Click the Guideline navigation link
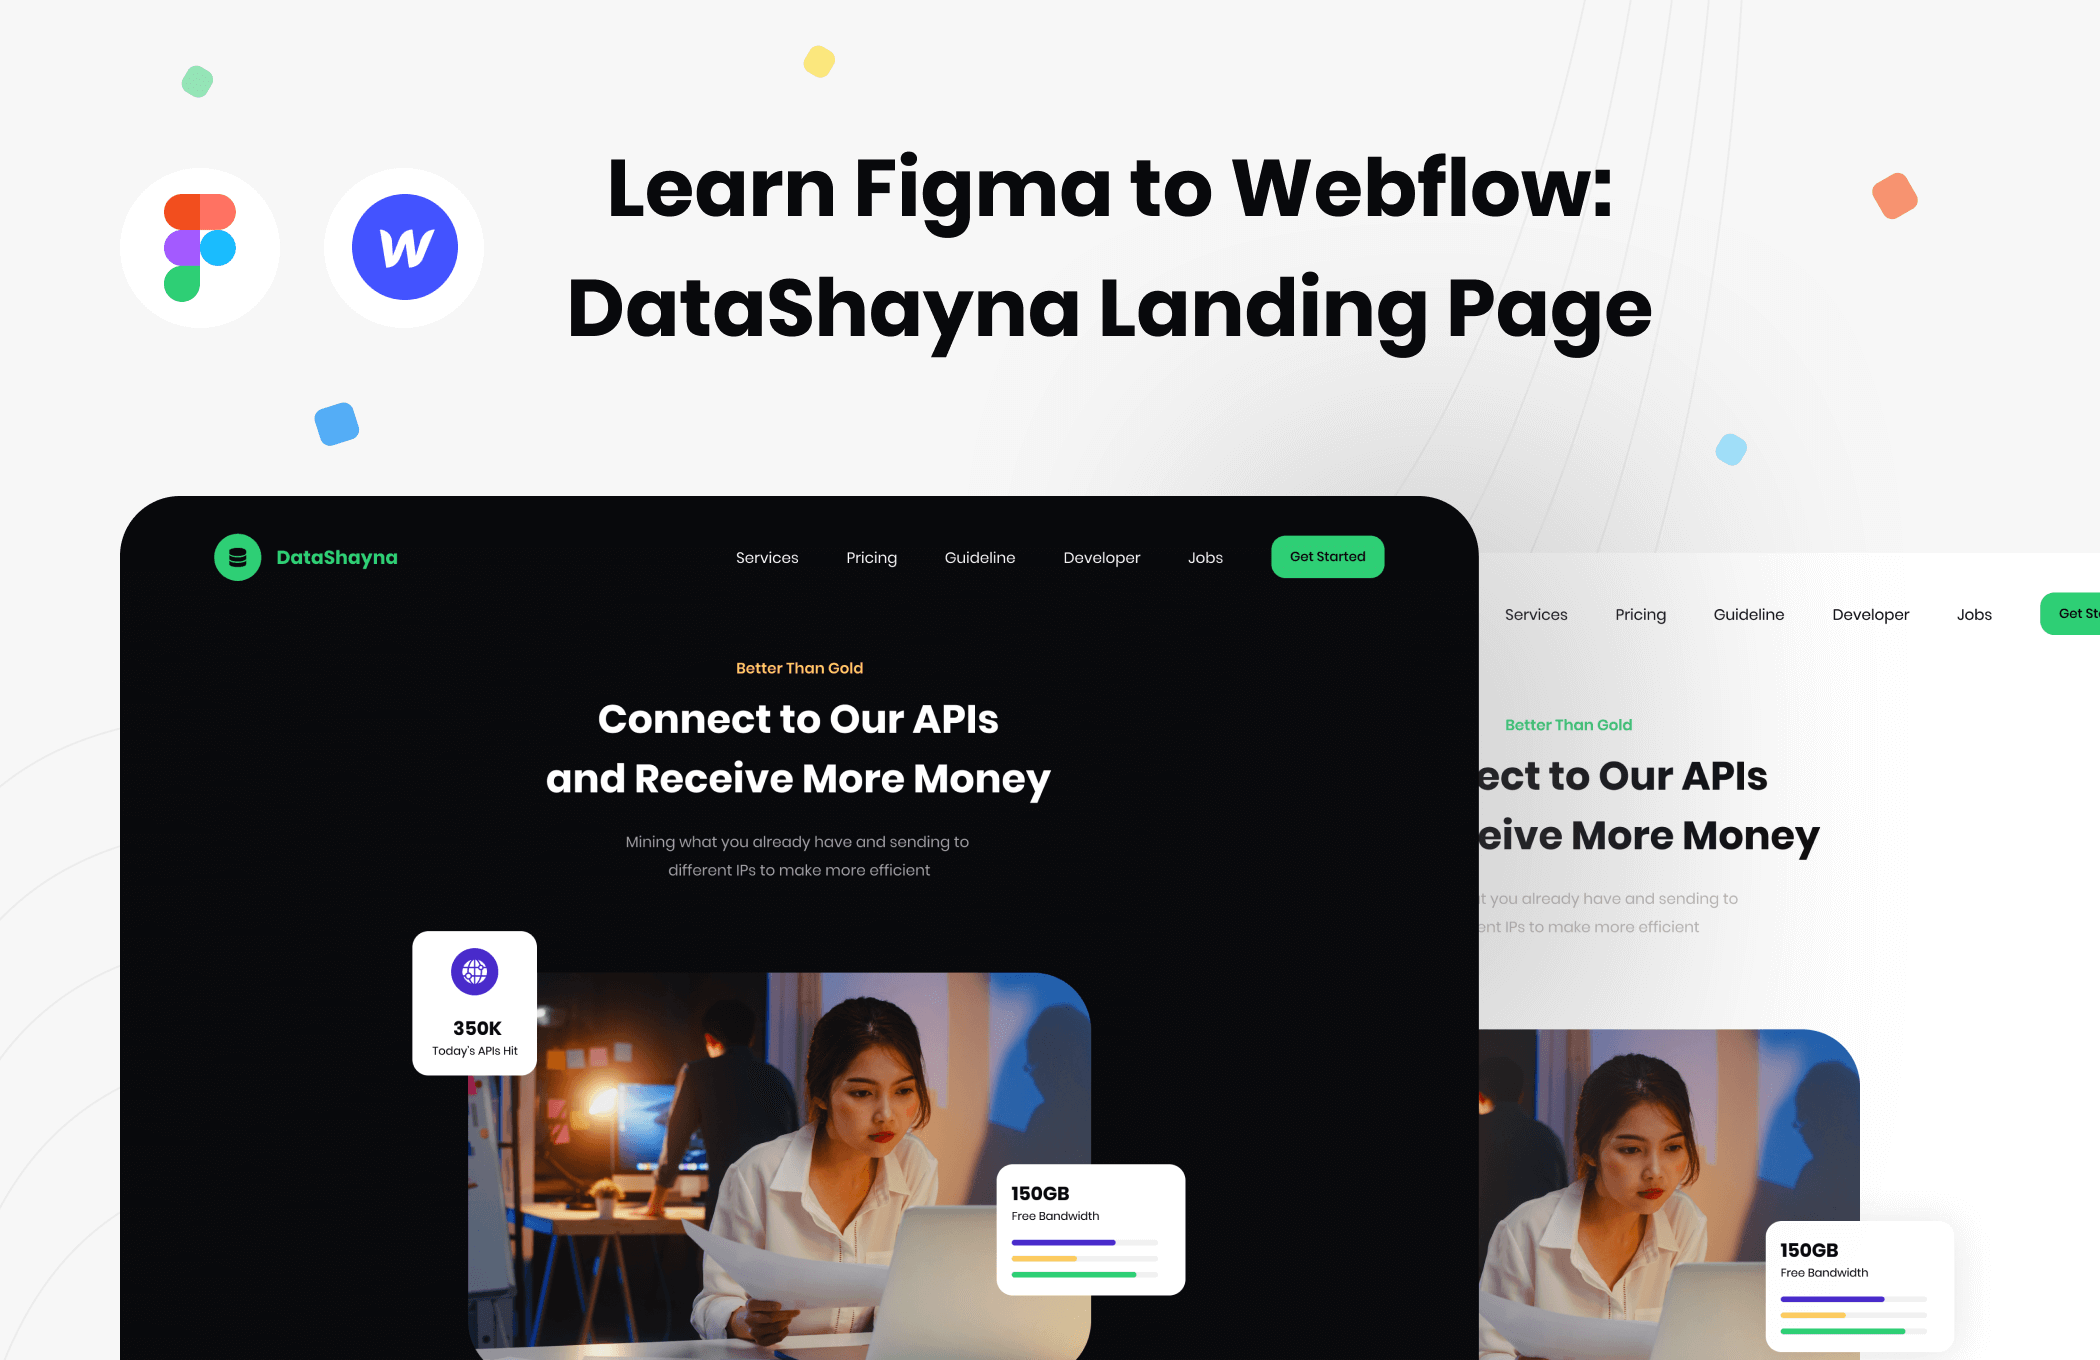 click(980, 555)
